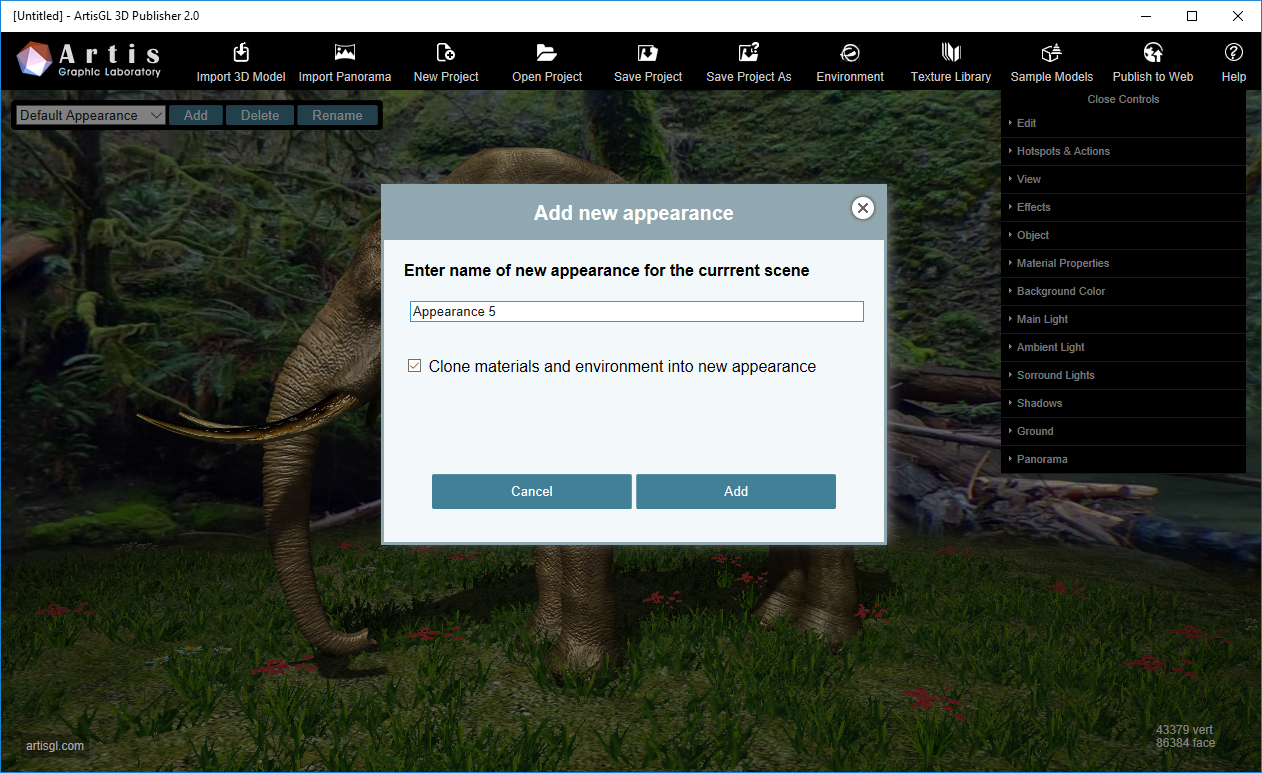Expand the Hotspots & Actions section

click(1123, 151)
